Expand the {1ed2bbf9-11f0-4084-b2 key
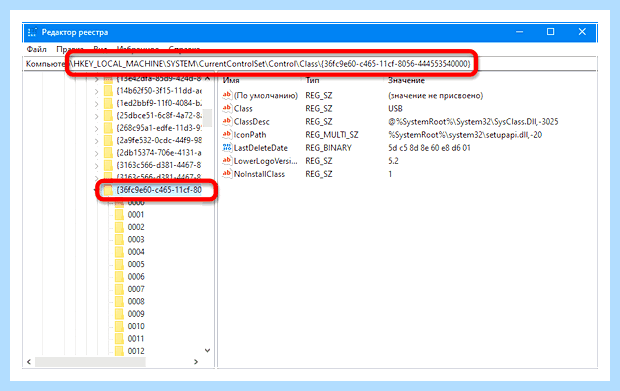The image size is (620, 391). pos(96,104)
